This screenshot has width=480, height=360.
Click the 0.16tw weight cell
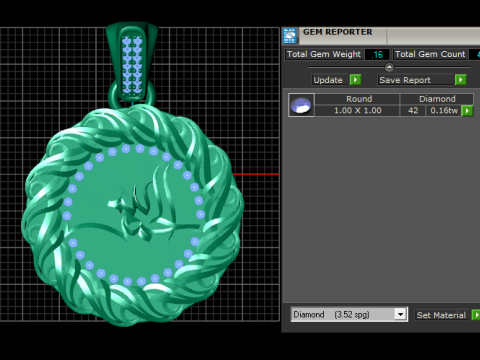[444, 111]
